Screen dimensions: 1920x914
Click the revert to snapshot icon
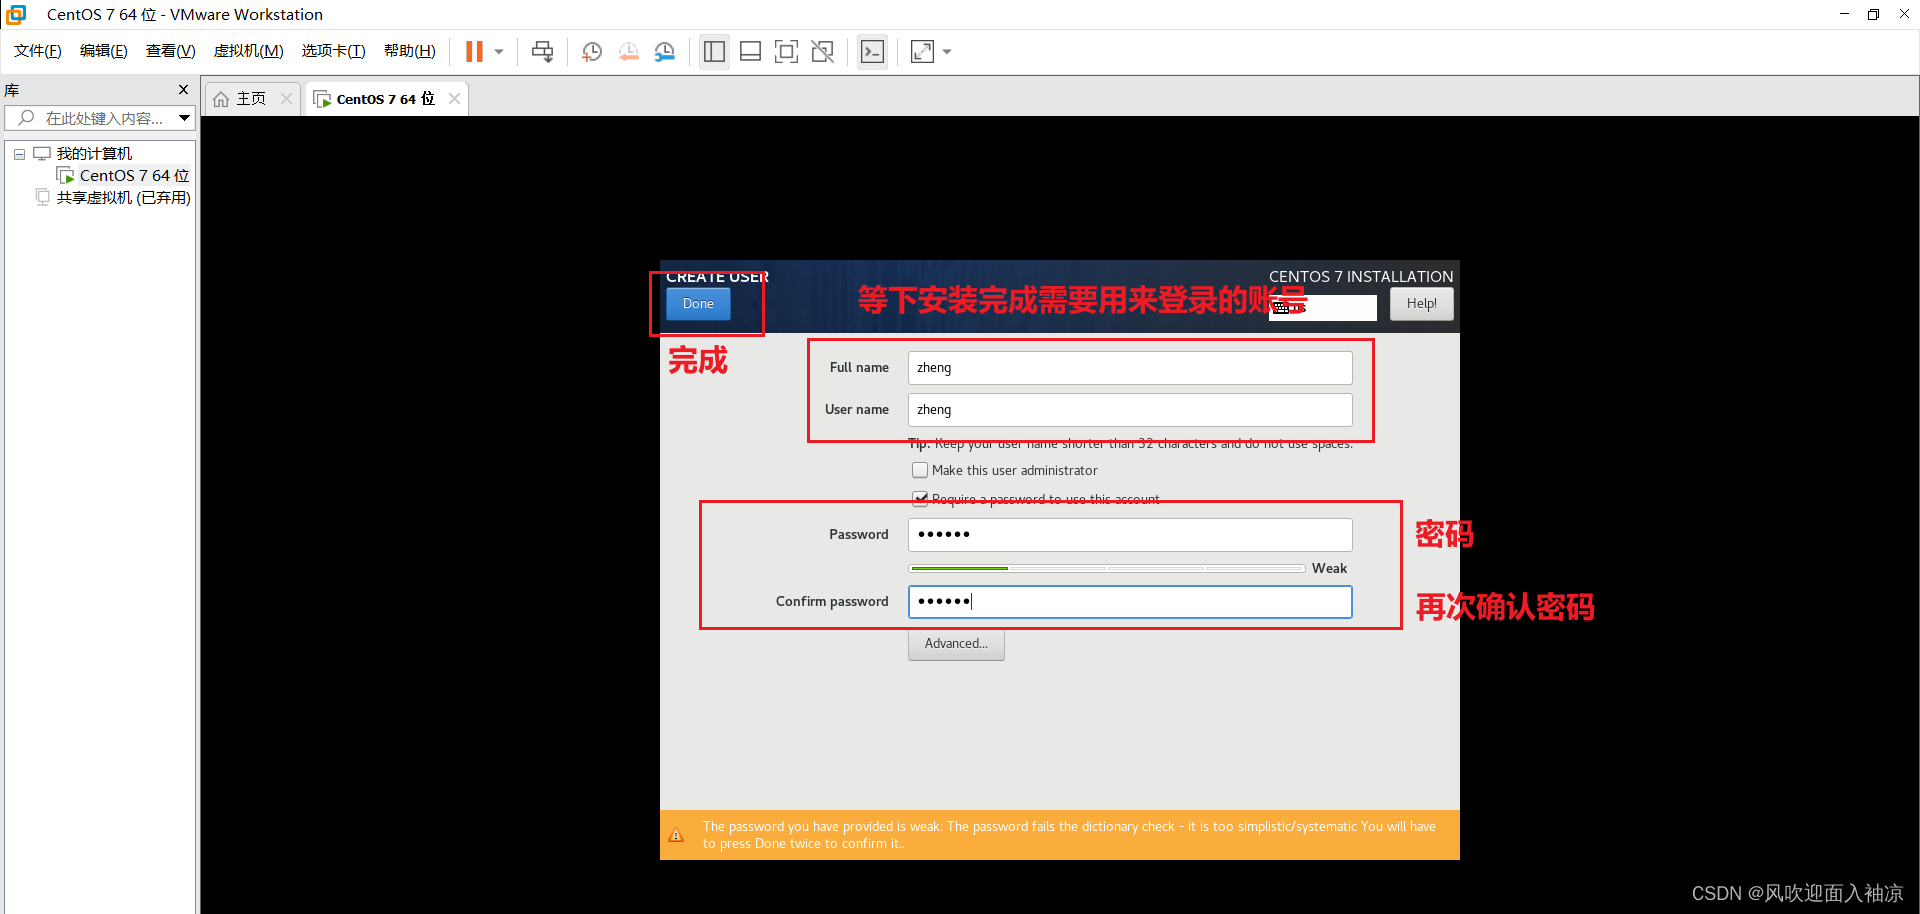point(628,52)
